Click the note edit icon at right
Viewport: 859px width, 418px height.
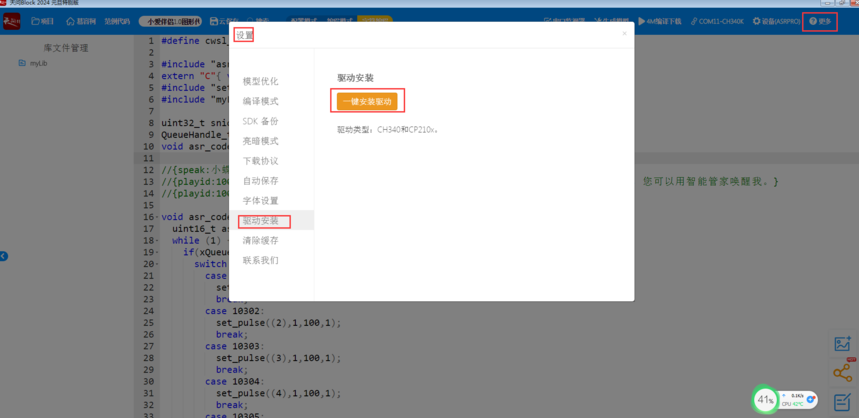click(842, 403)
